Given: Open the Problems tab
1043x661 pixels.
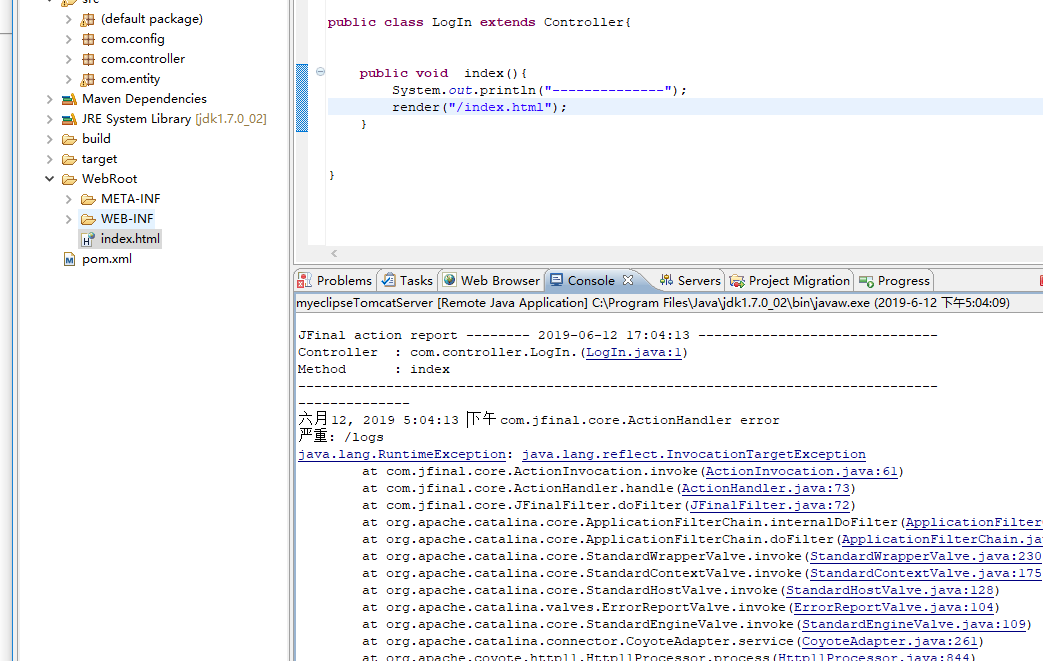Looking at the screenshot, I should click(x=335, y=281).
